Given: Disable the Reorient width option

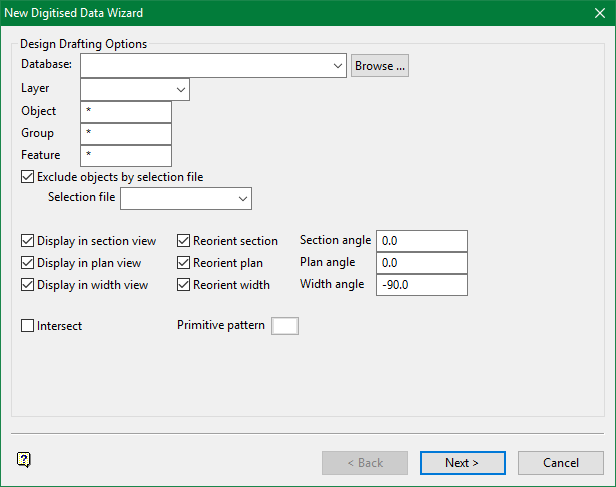Looking at the screenshot, I should [184, 285].
